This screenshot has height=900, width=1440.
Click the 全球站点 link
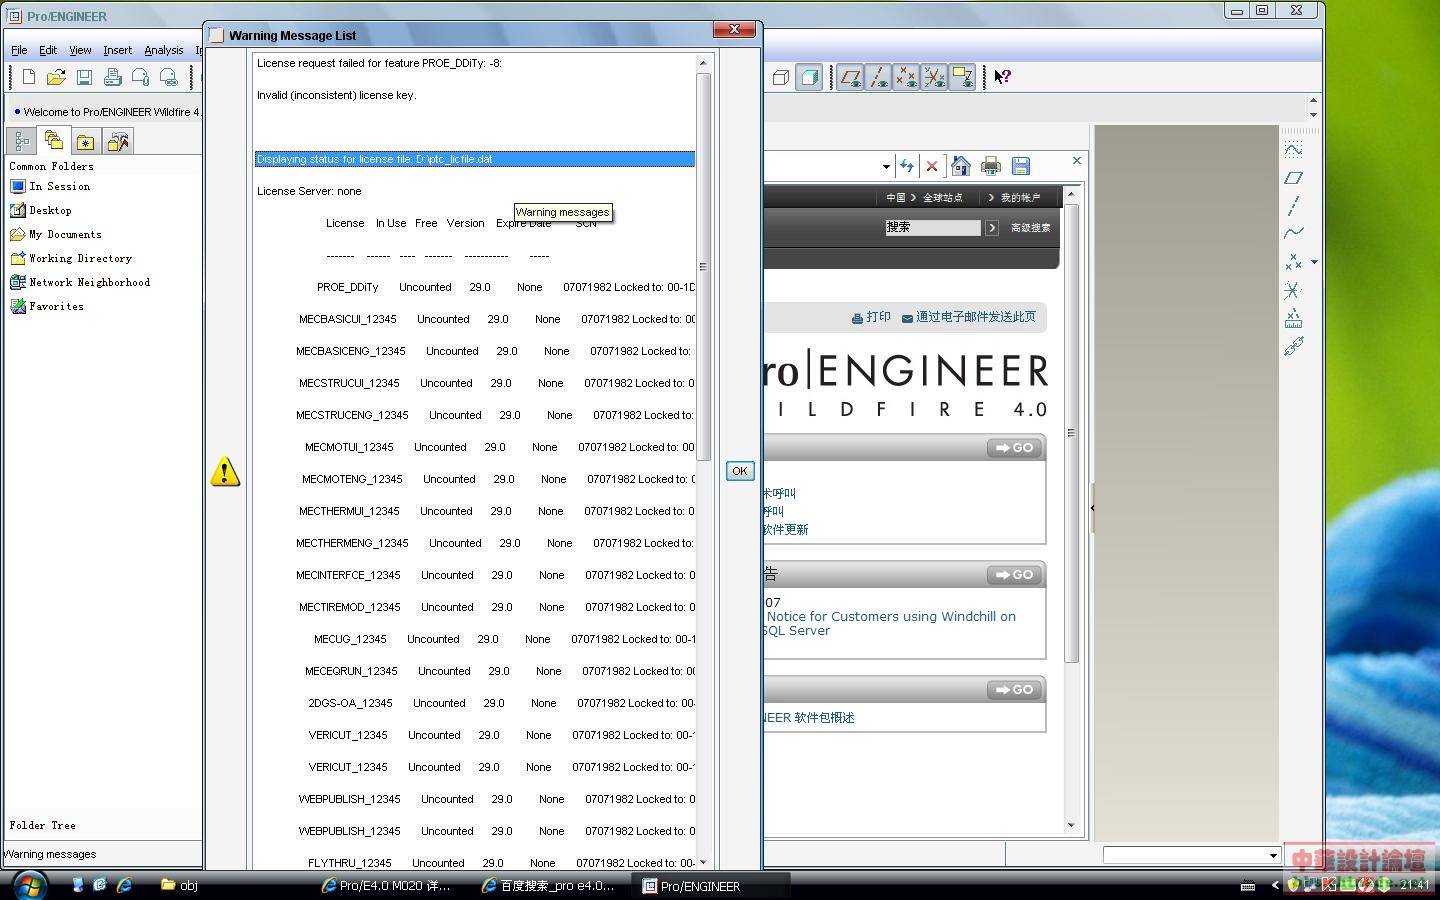(942, 198)
